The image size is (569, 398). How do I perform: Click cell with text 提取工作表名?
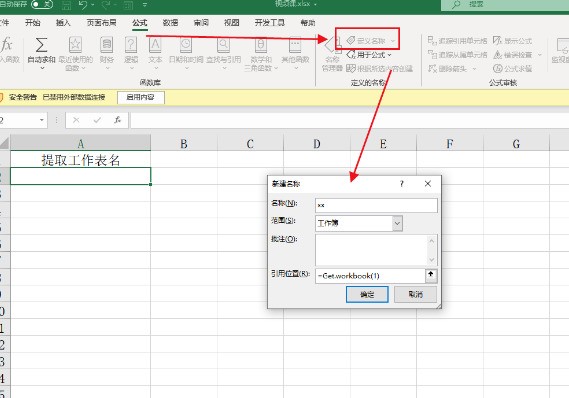point(81,160)
